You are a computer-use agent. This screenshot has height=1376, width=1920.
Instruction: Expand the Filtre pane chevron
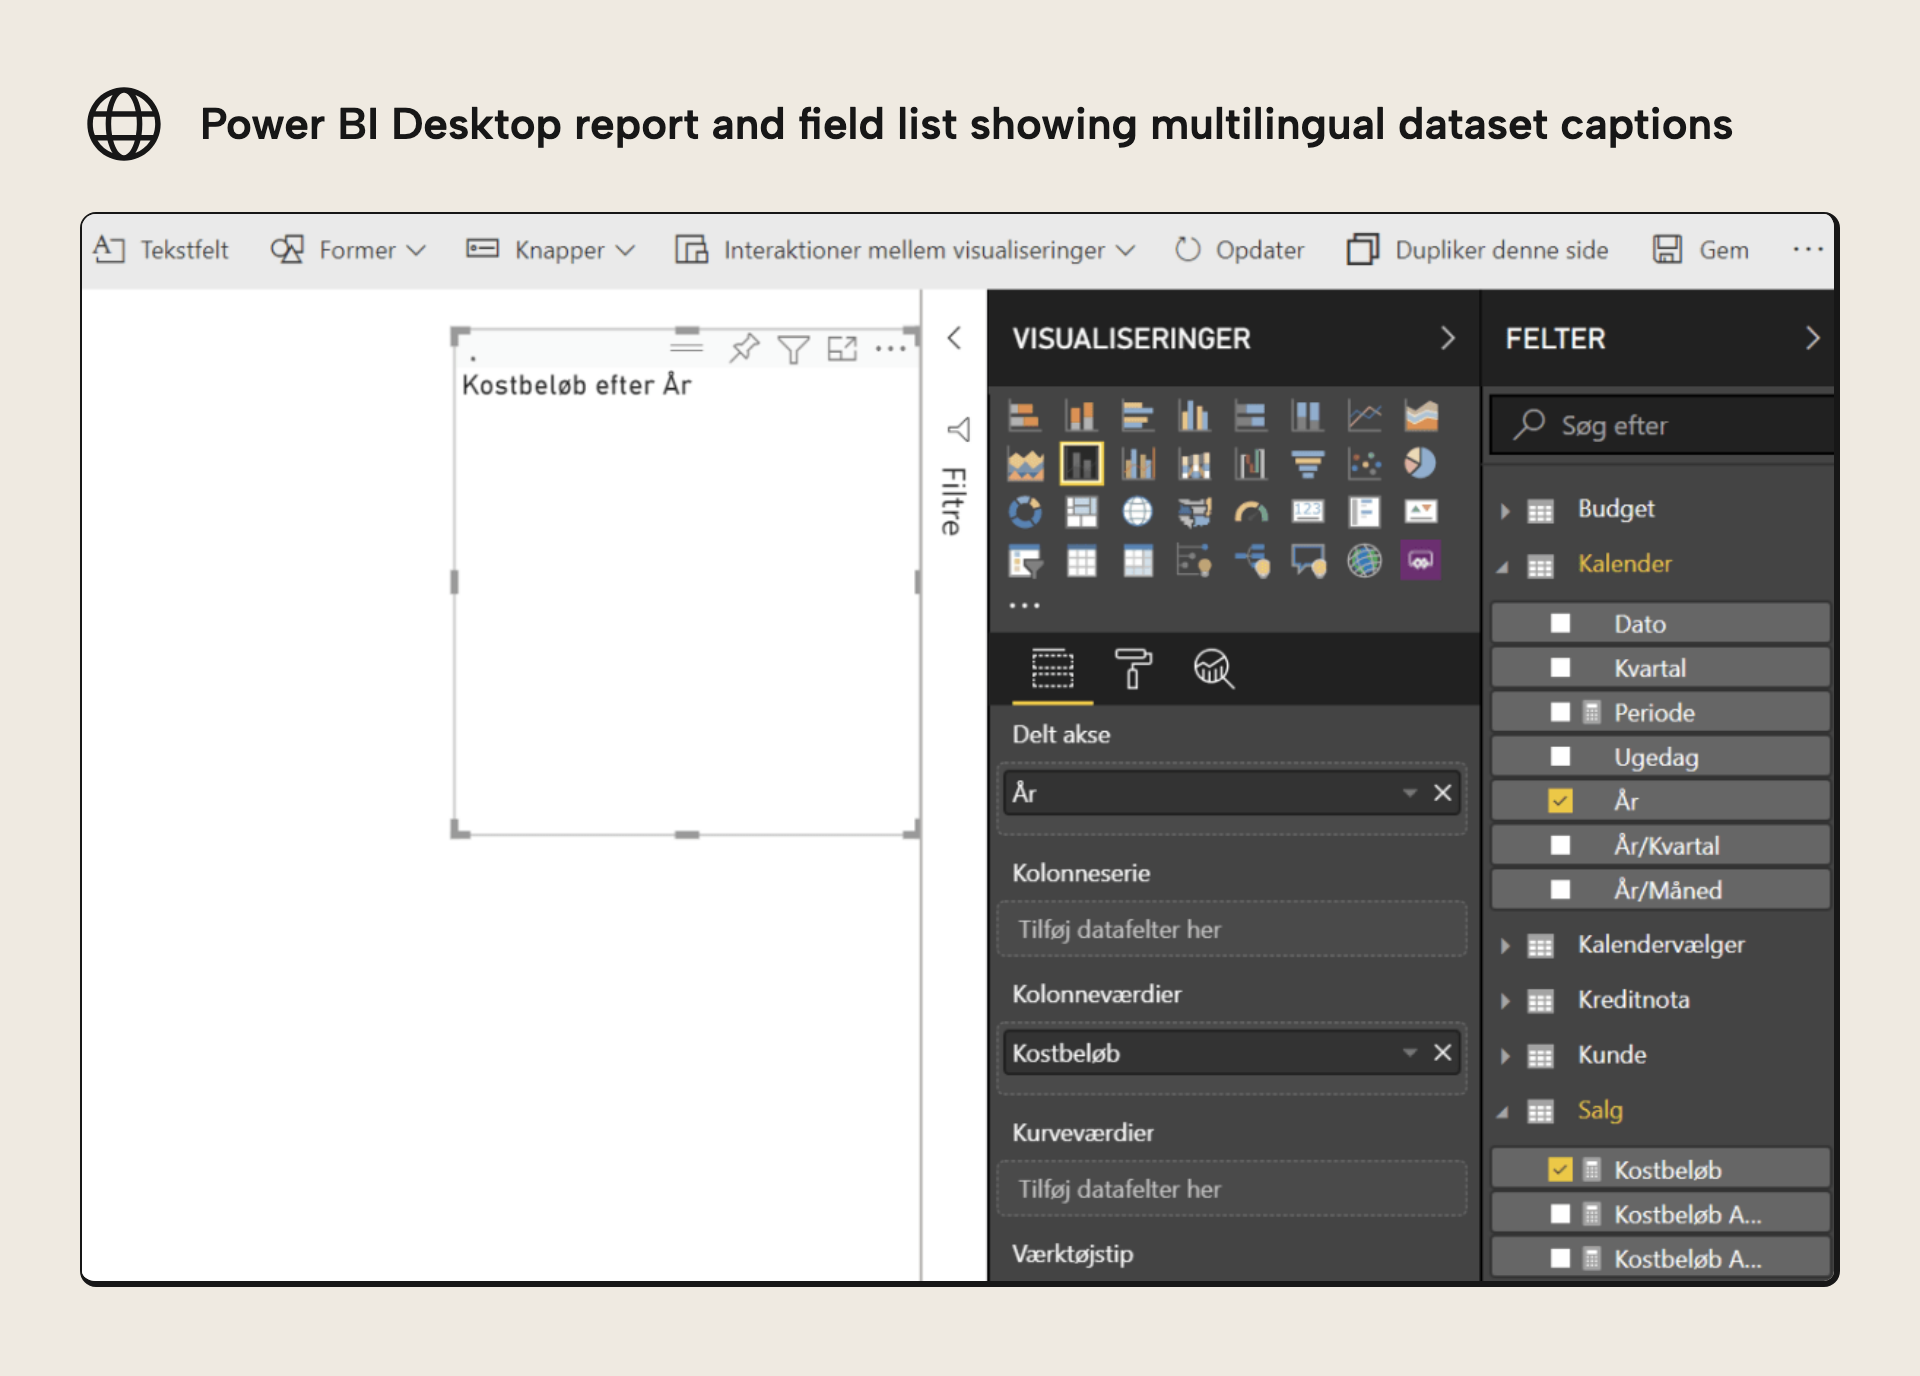(x=954, y=338)
